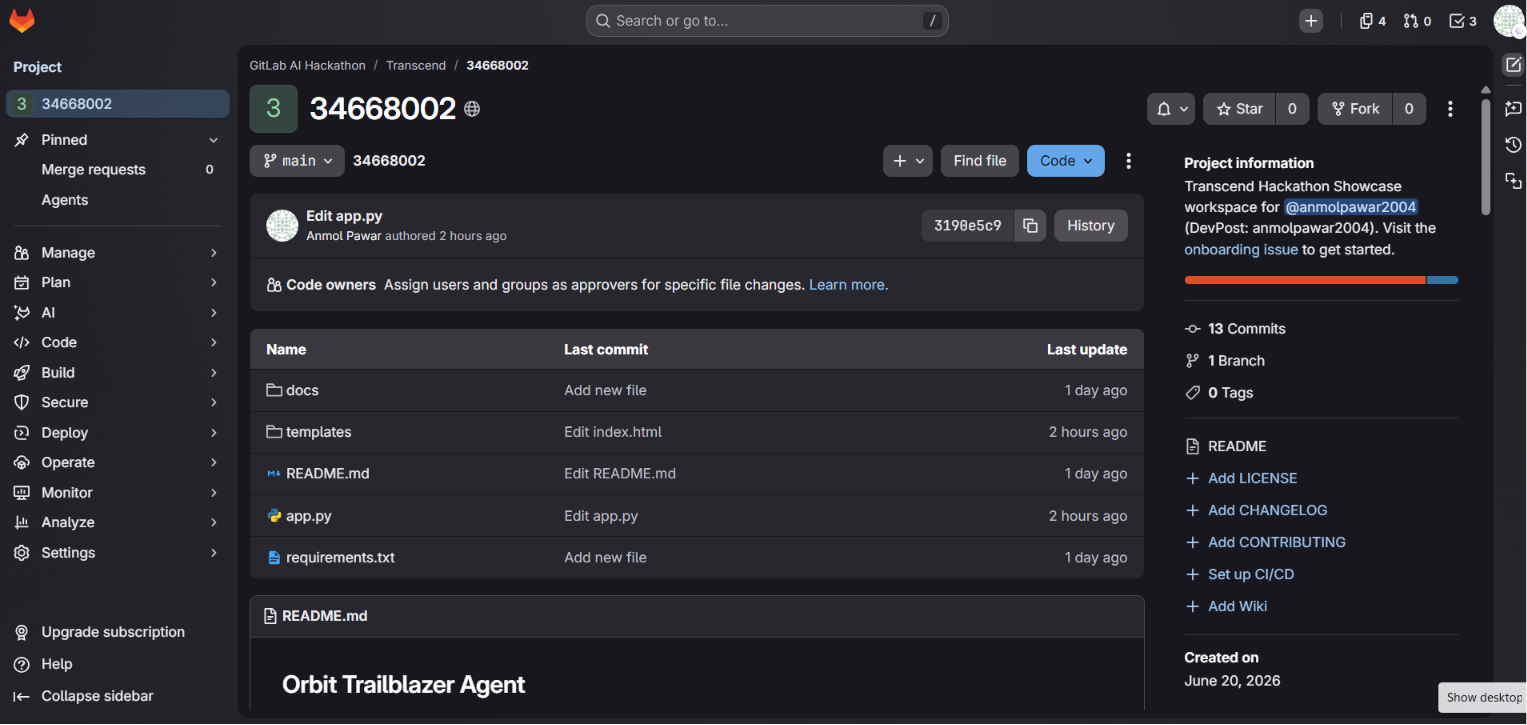The height and width of the screenshot is (725, 1527).
Task: Copy commit SHA 3190e5c9 to clipboard
Action: tap(1030, 226)
